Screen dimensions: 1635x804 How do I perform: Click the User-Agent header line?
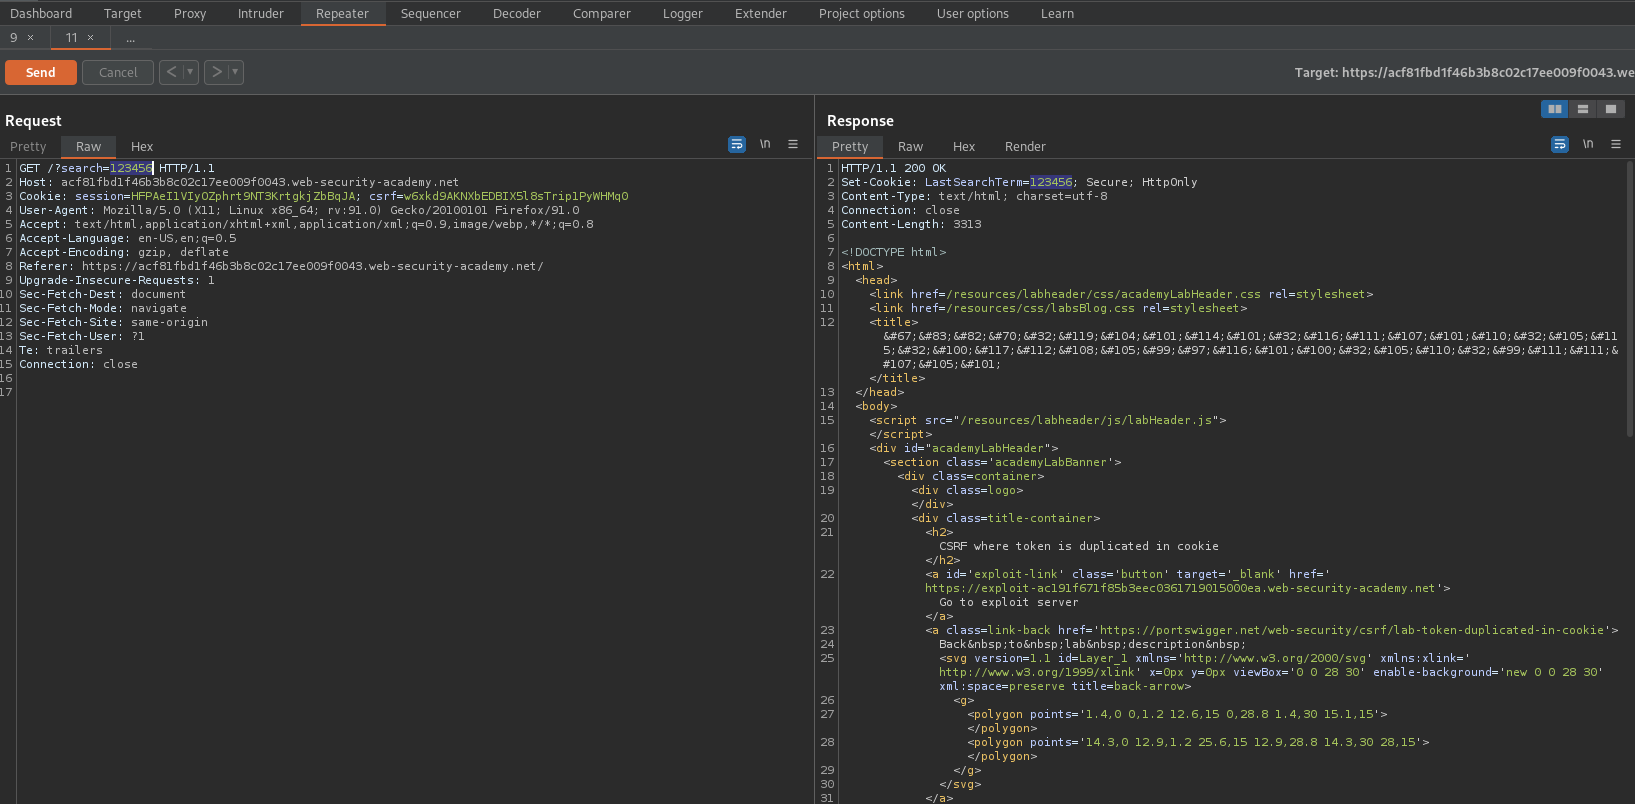[x=299, y=210]
